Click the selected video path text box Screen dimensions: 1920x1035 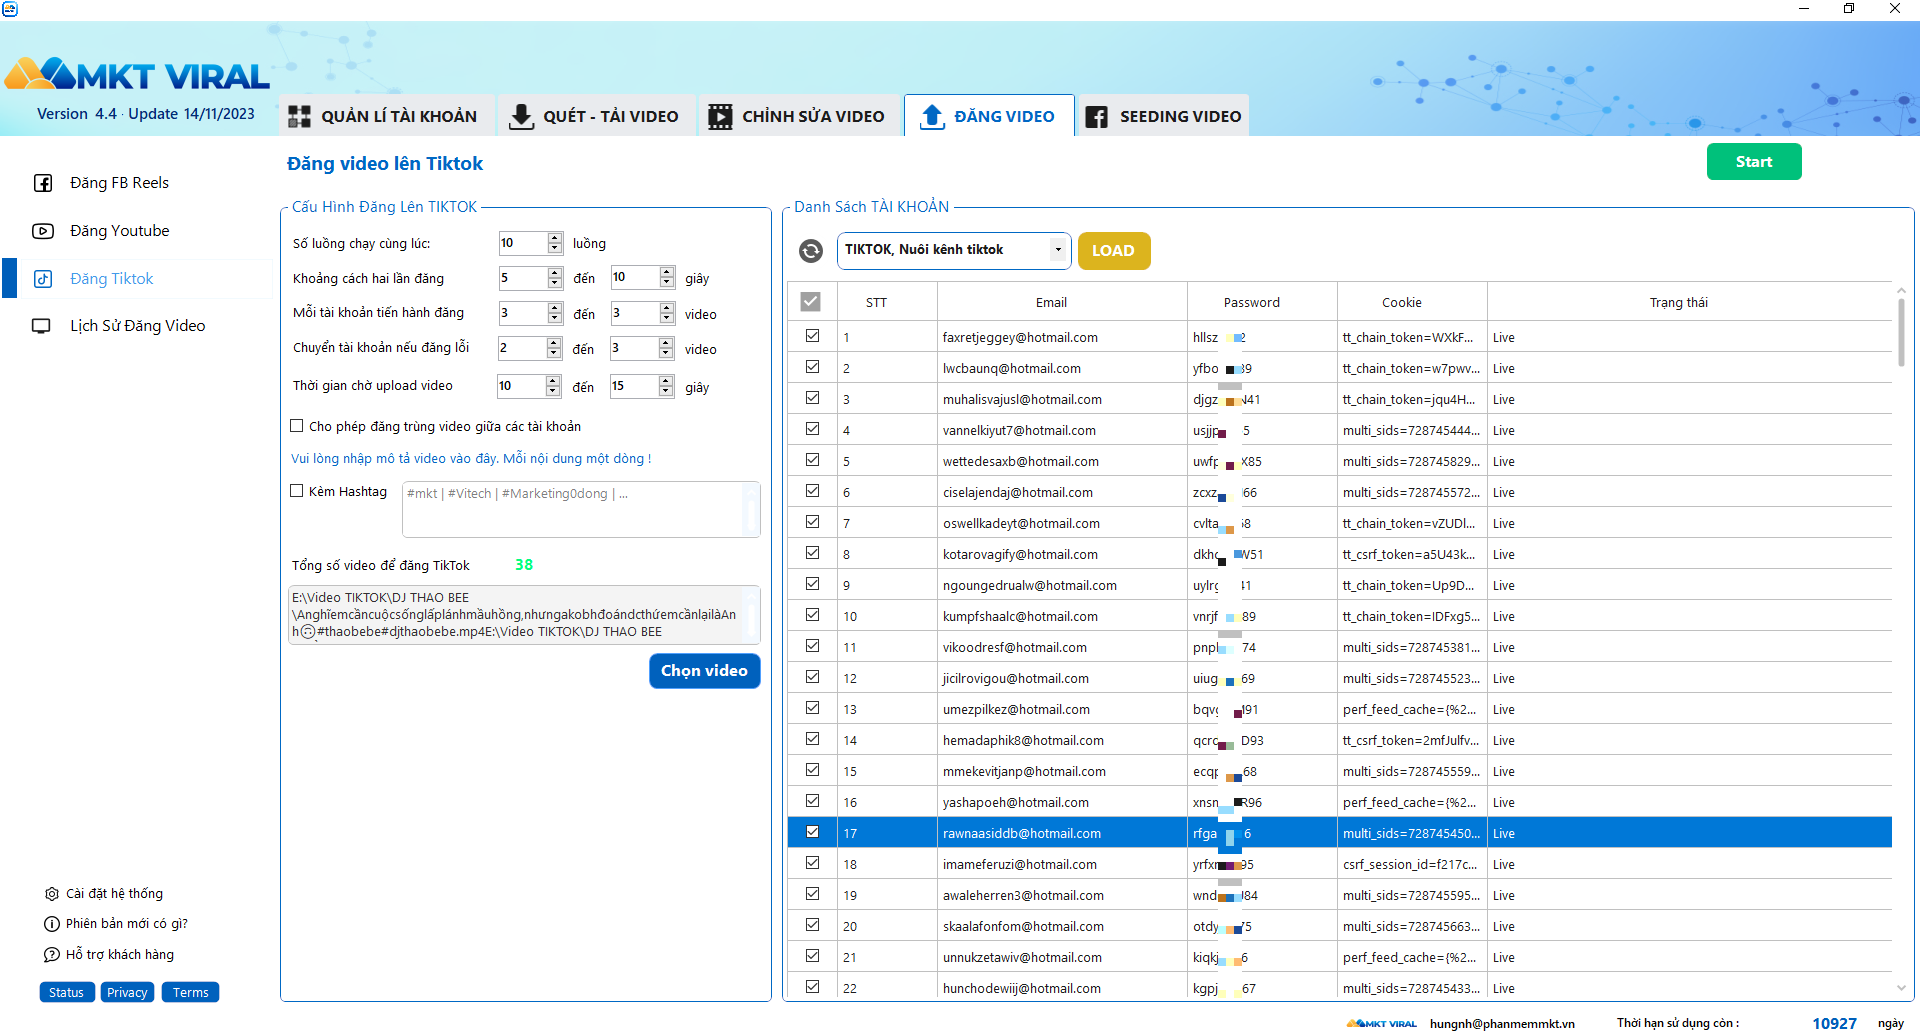click(x=524, y=615)
